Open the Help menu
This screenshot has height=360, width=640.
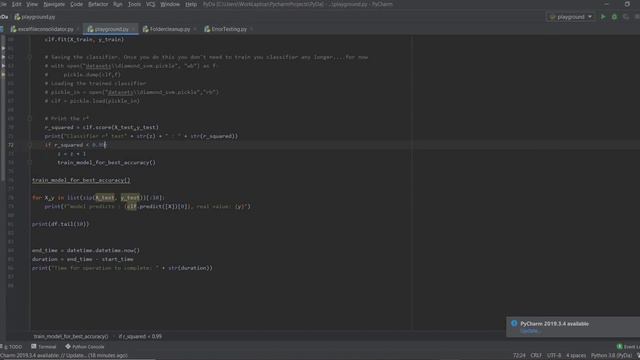[191, 4]
